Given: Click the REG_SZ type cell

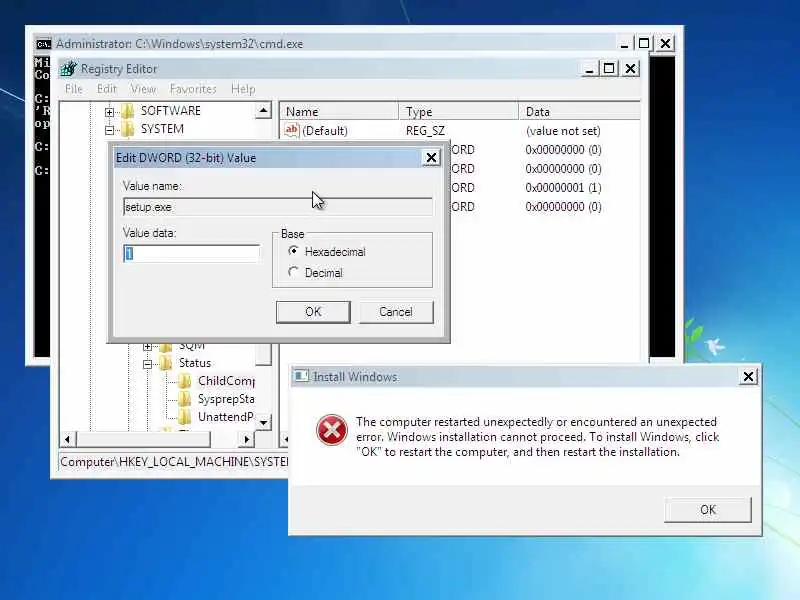Looking at the screenshot, I should 425,131.
